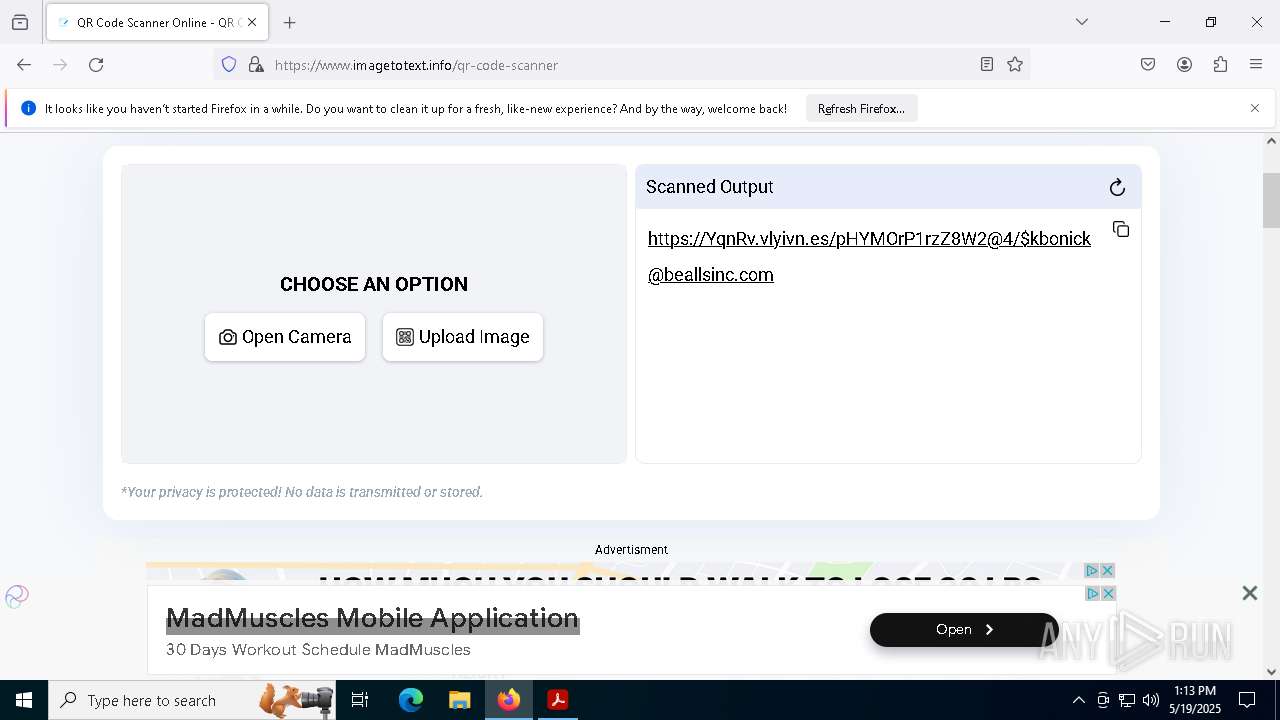Dismiss the Firefox refresh notification bar

[x=1255, y=108]
